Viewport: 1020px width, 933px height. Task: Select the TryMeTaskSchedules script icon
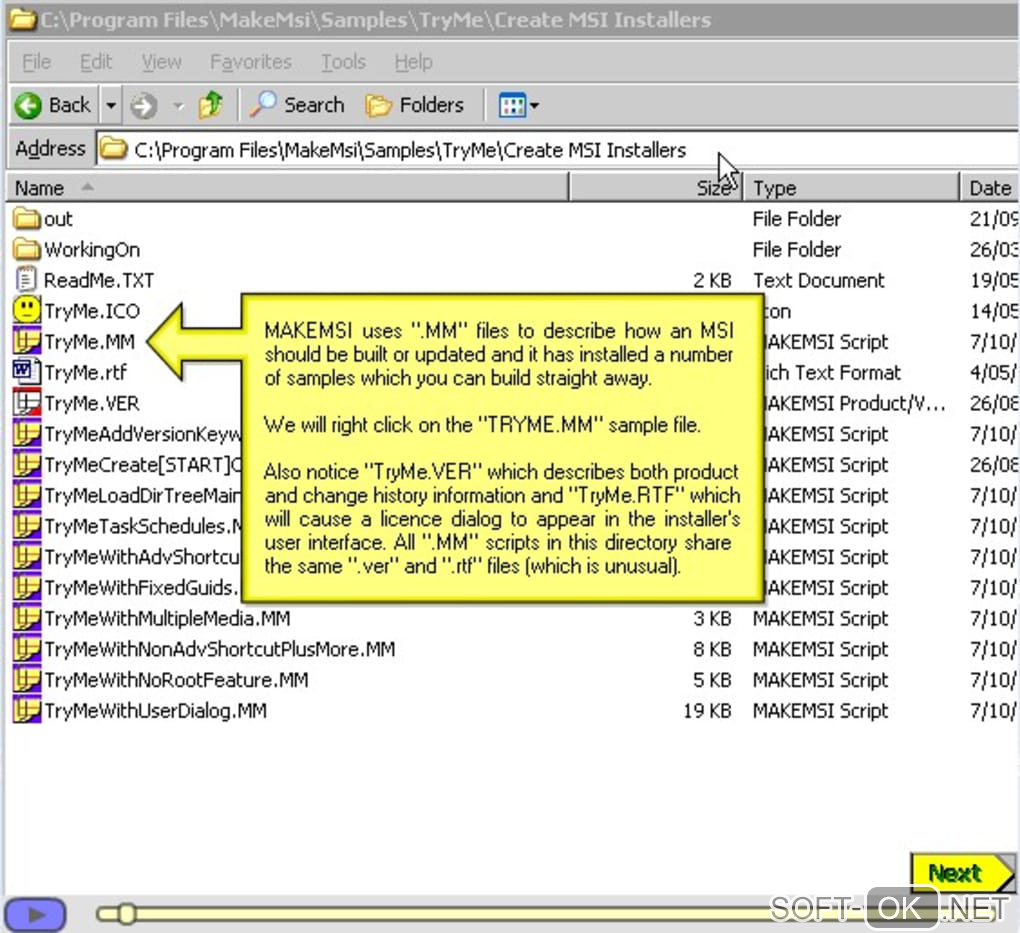click(27, 525)
